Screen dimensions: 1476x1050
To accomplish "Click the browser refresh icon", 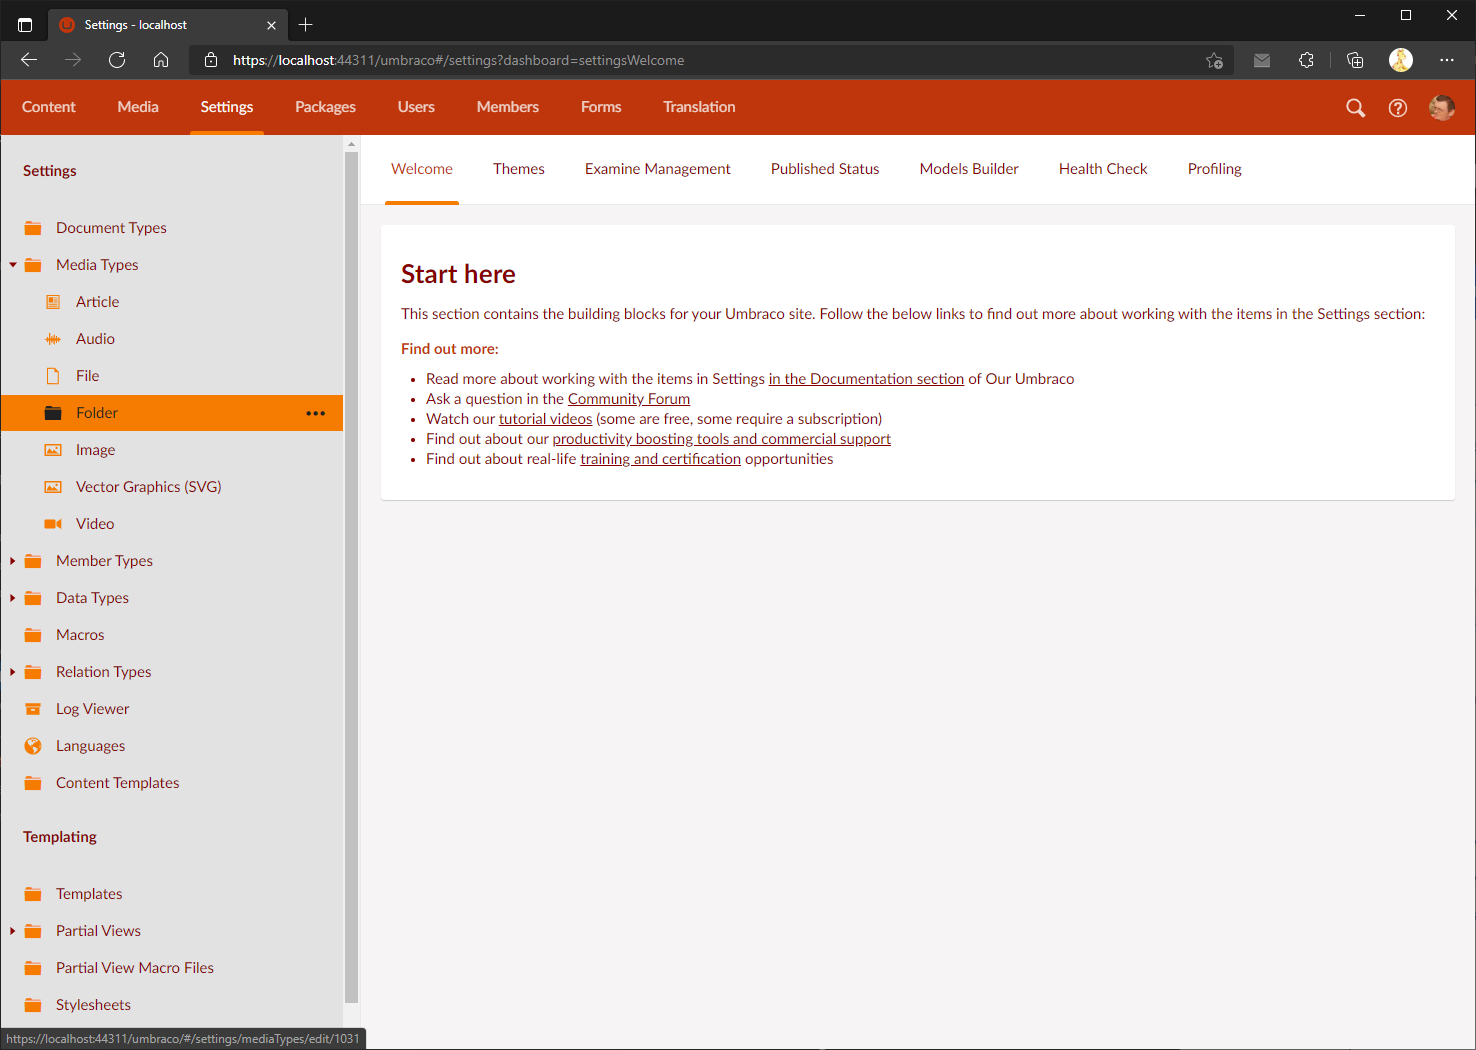I will click(x=117, y=60).
